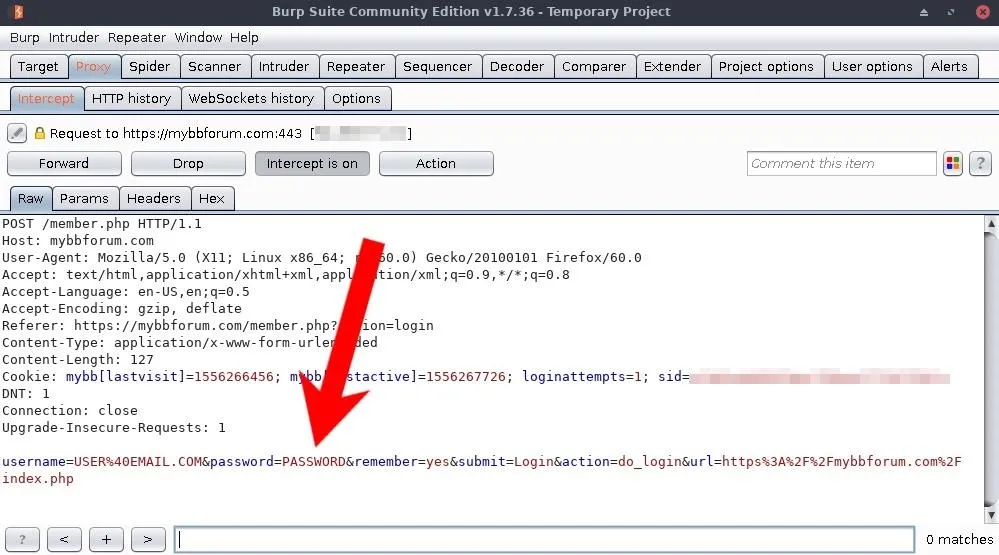Click the Upgrade-Insecure-Requests: 1 line
This screenshot has width=999, height=555.
tap(113, 428)
